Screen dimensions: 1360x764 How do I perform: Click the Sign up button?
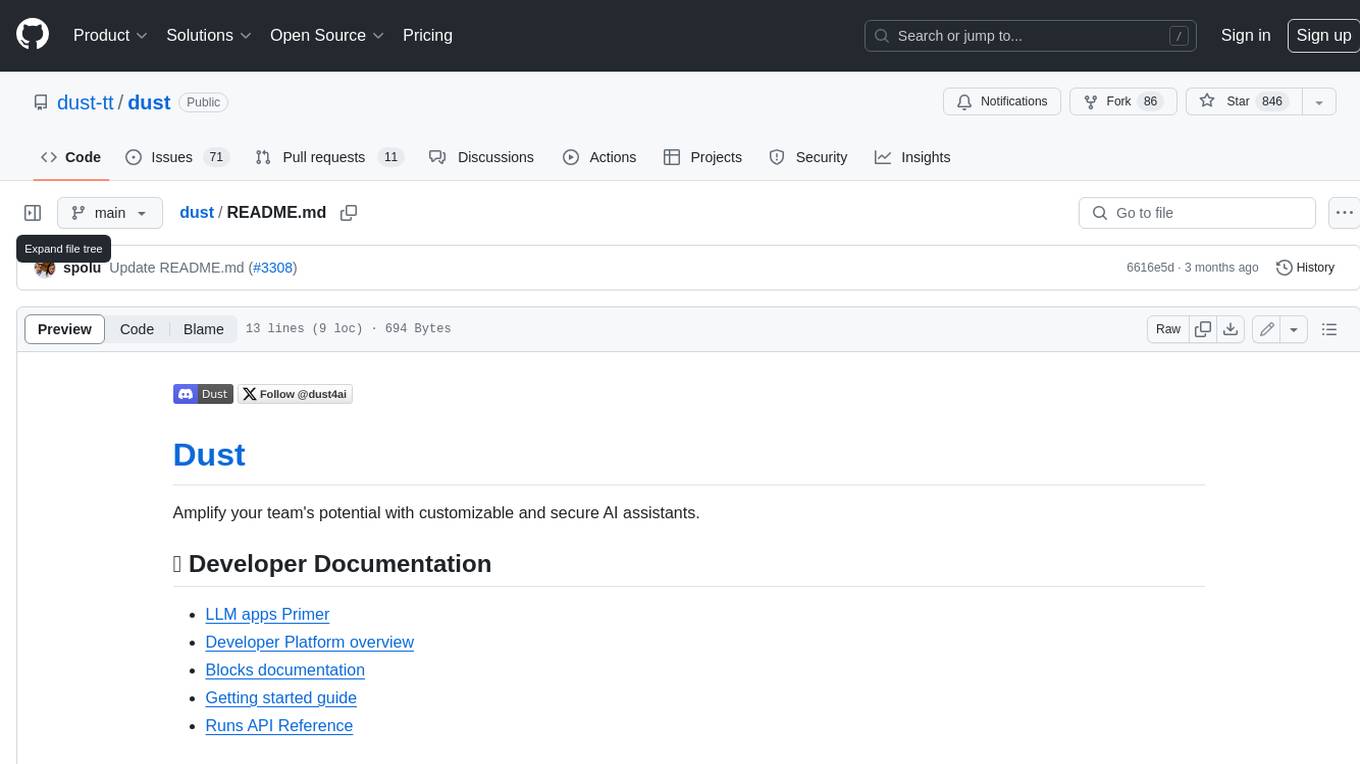coord(1323,35)
